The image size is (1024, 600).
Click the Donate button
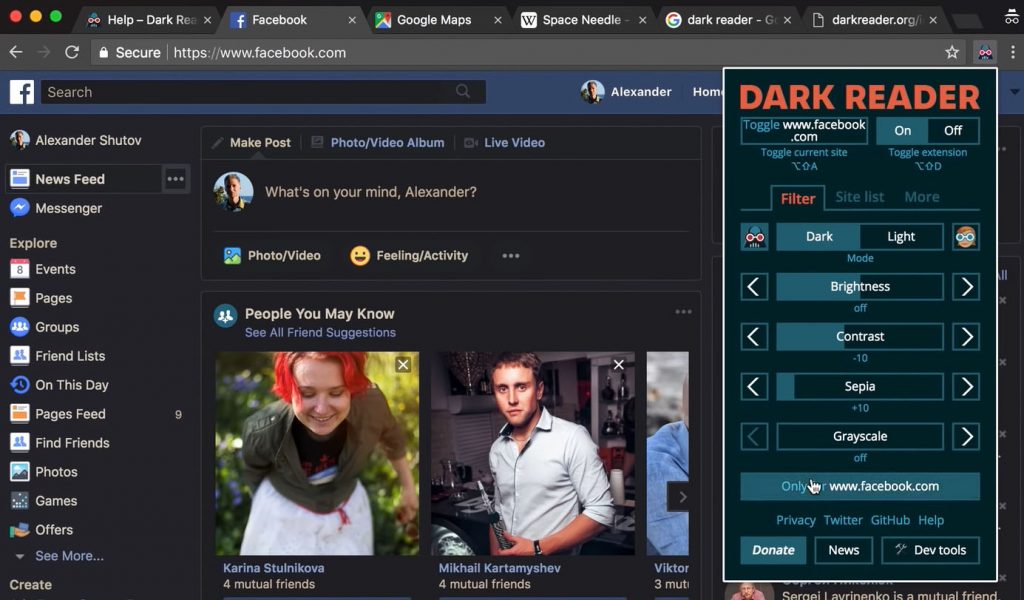tap(773, 550)
